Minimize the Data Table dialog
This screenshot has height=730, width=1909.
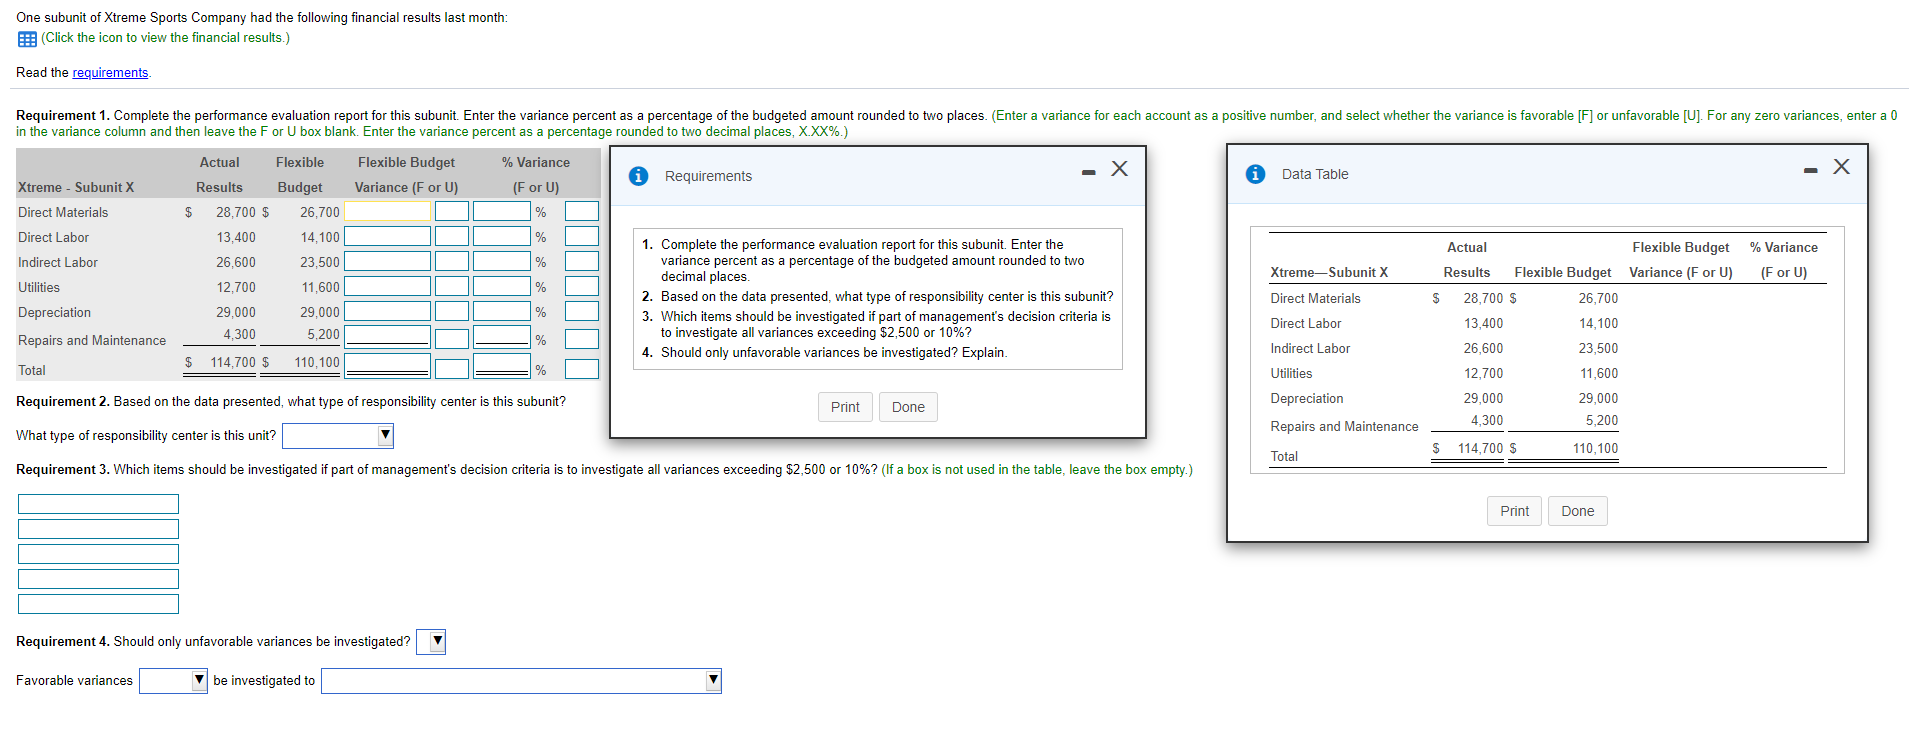pos(1810,171)
